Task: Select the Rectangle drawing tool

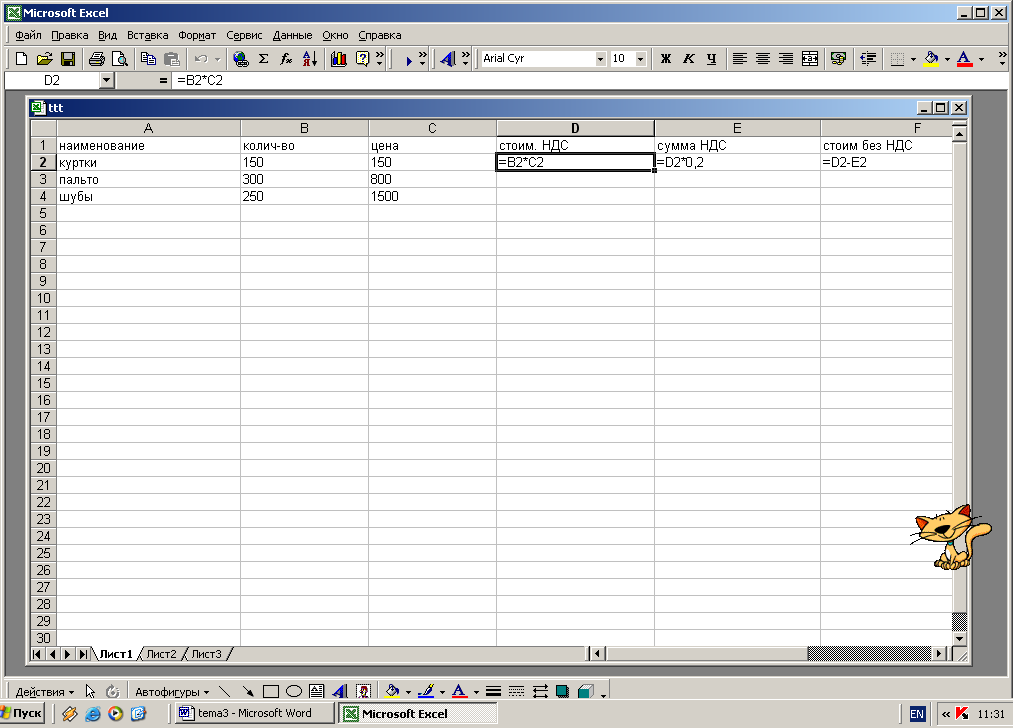Action: (x=271, y=692)
